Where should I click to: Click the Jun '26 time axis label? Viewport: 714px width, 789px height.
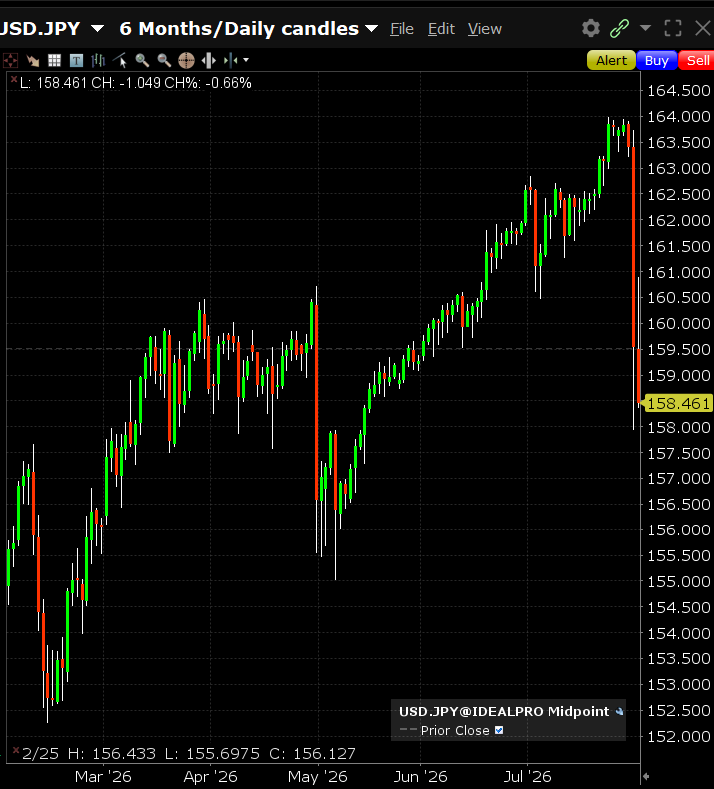pyautogui.click(x=420, y=776)
